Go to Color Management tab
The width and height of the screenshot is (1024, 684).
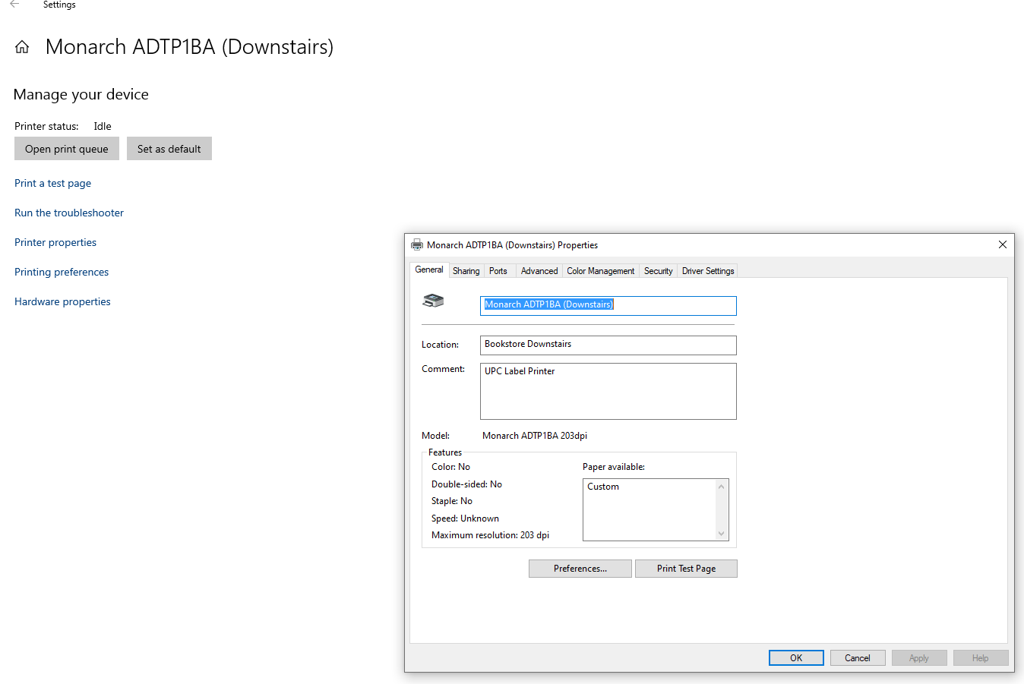[x=600, y=271]
